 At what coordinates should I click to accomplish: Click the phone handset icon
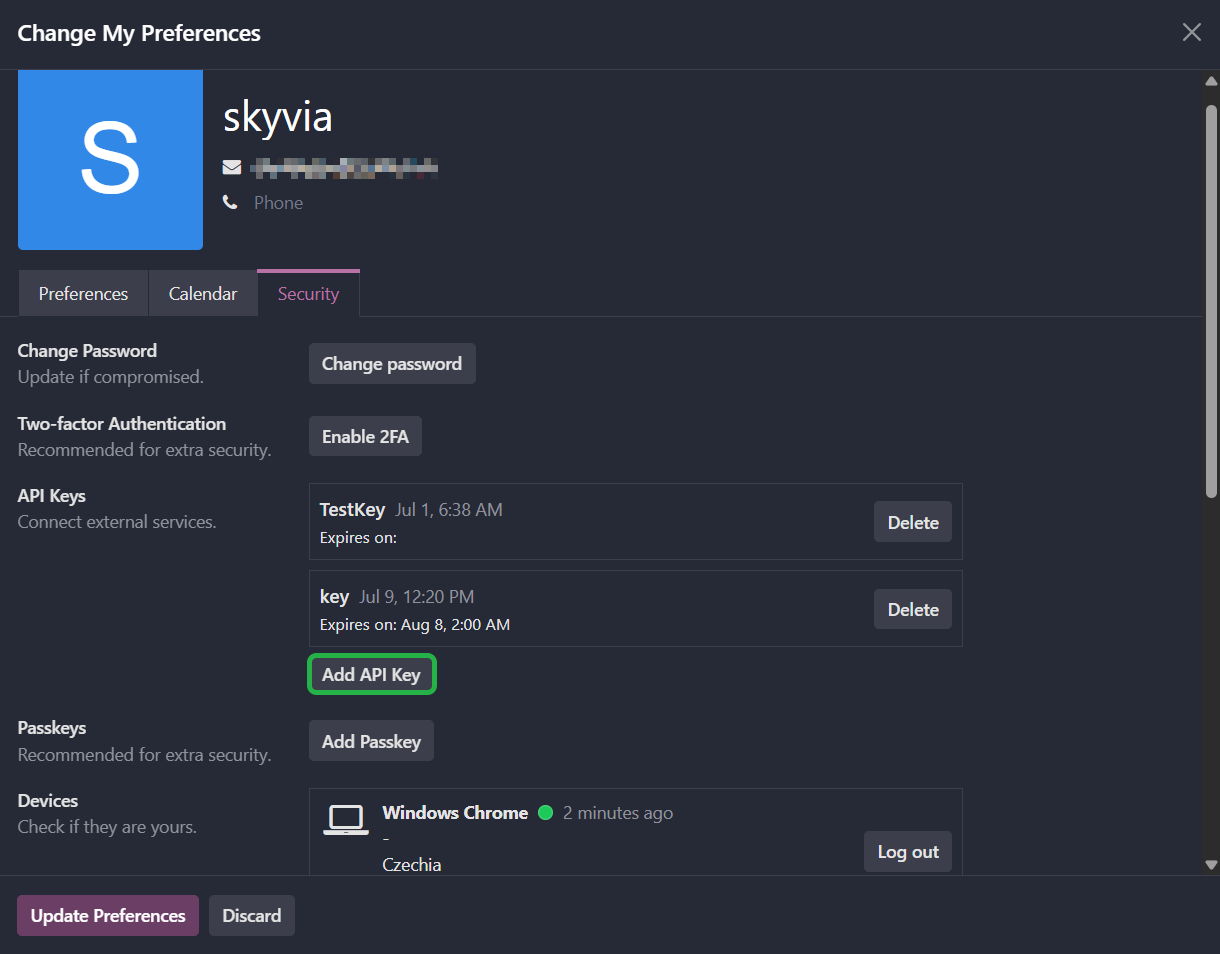click(230, 203)
